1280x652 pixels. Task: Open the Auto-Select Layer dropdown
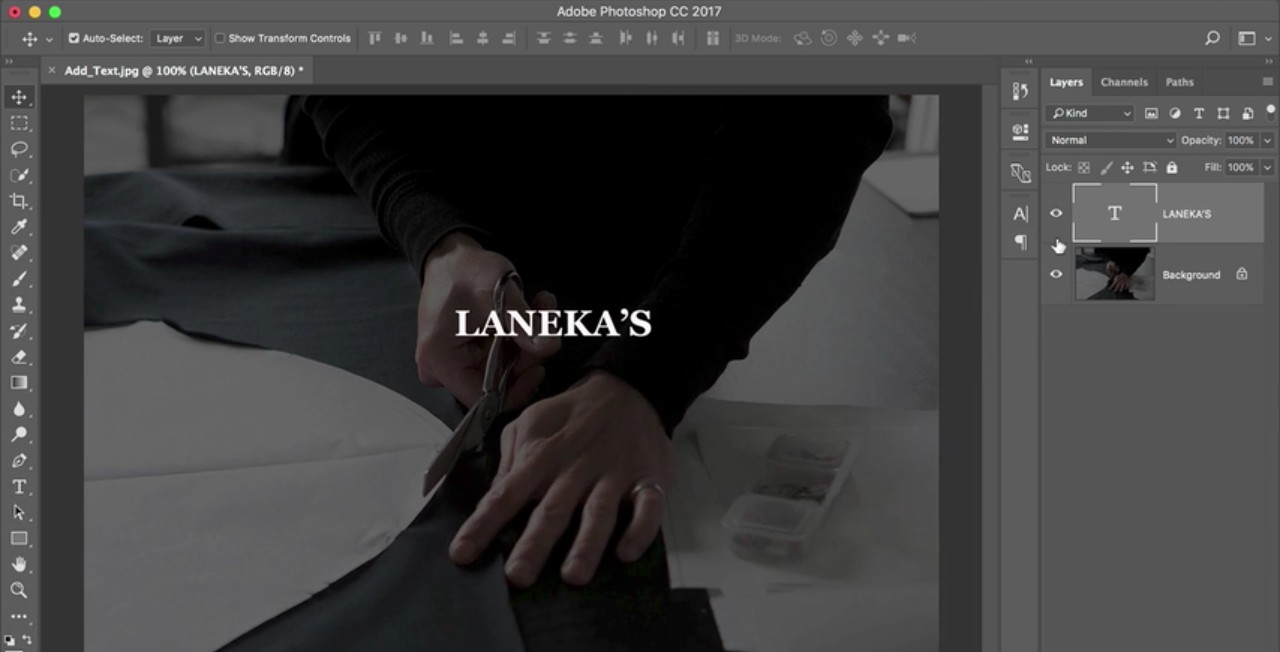coord(178,38)
